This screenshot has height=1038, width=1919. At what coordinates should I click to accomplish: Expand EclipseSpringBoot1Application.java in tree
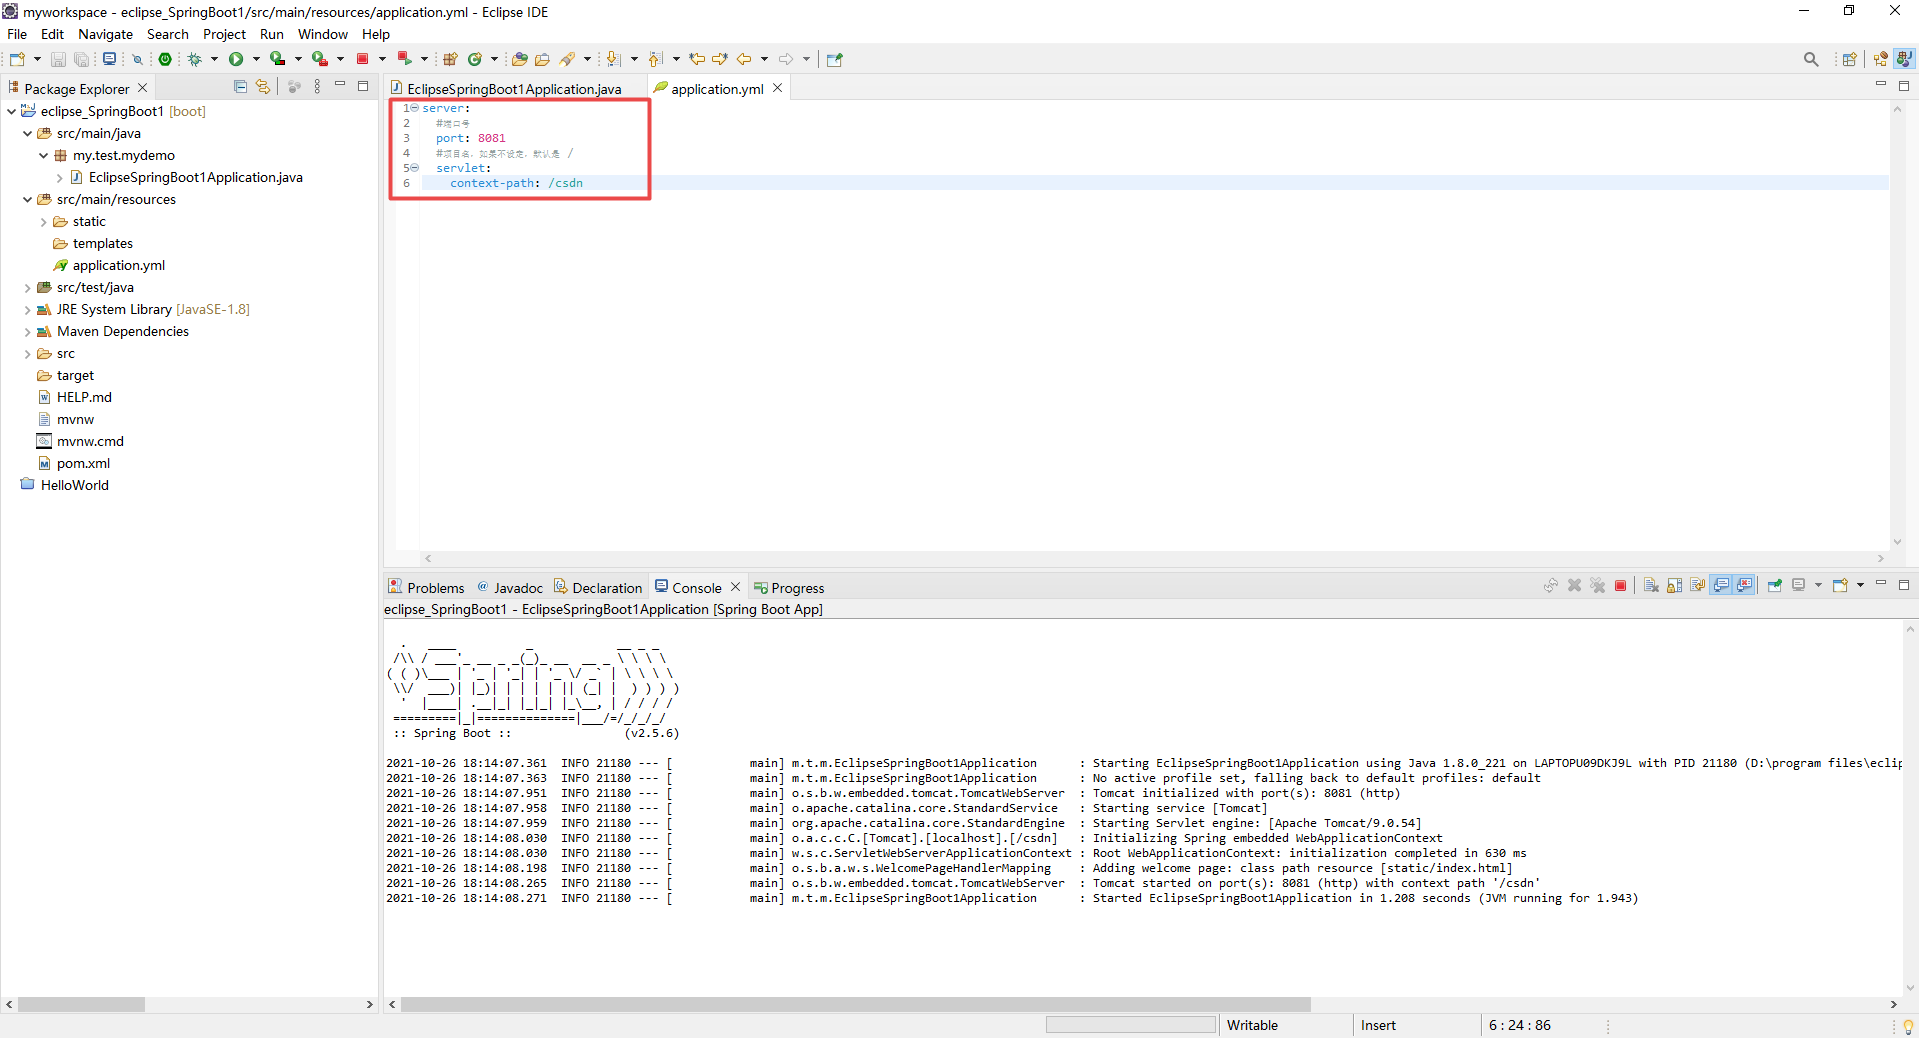pos(59,178)
